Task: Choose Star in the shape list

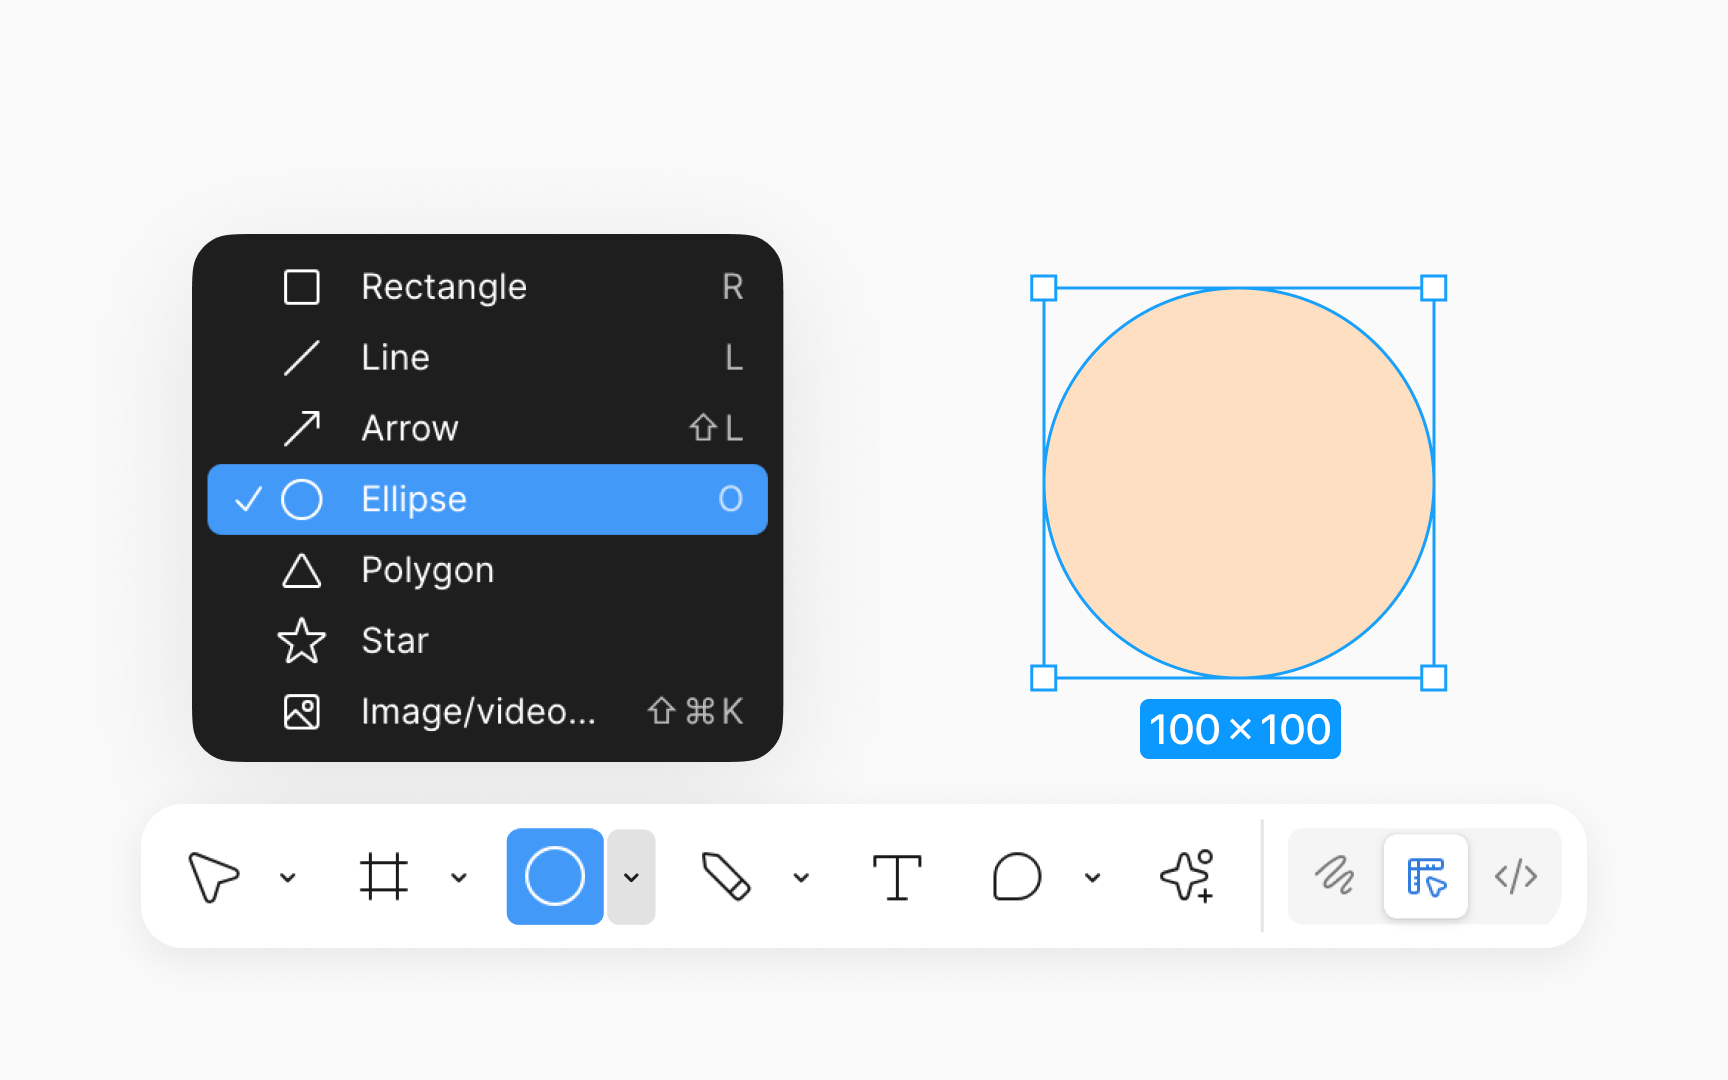Action: tap(395, 641)
